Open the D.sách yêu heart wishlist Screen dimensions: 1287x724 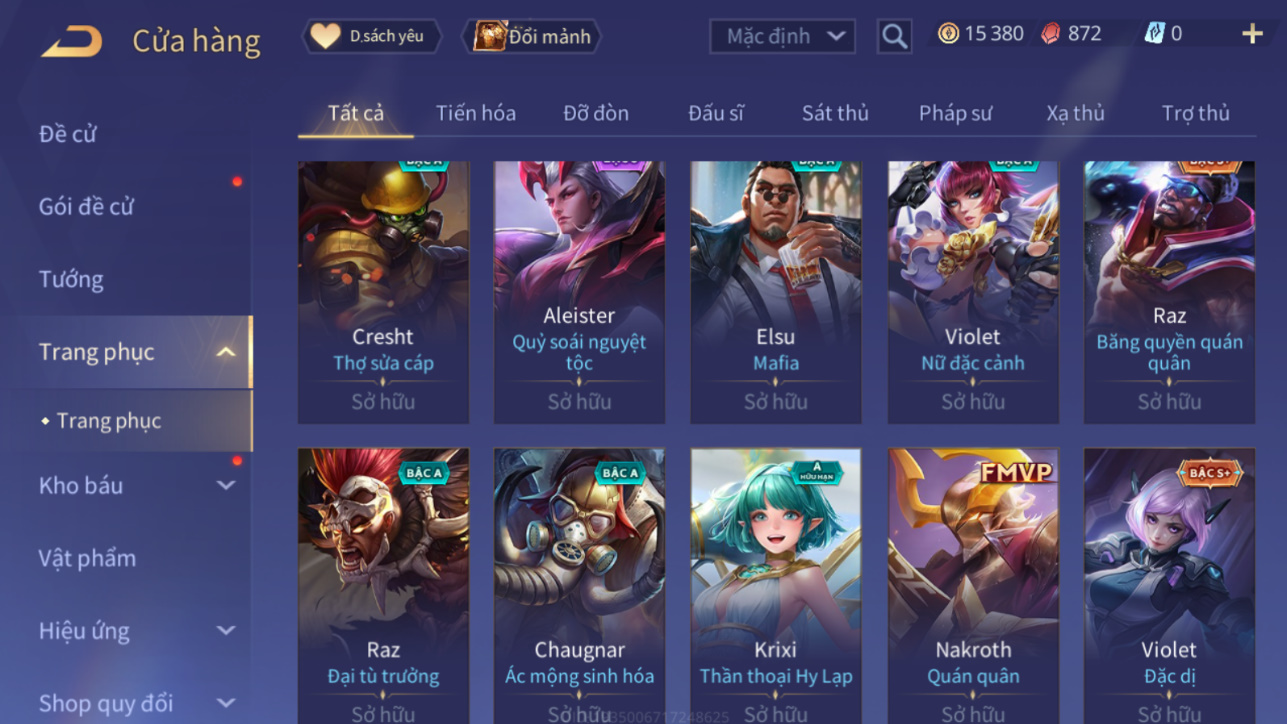coord(325,36)
